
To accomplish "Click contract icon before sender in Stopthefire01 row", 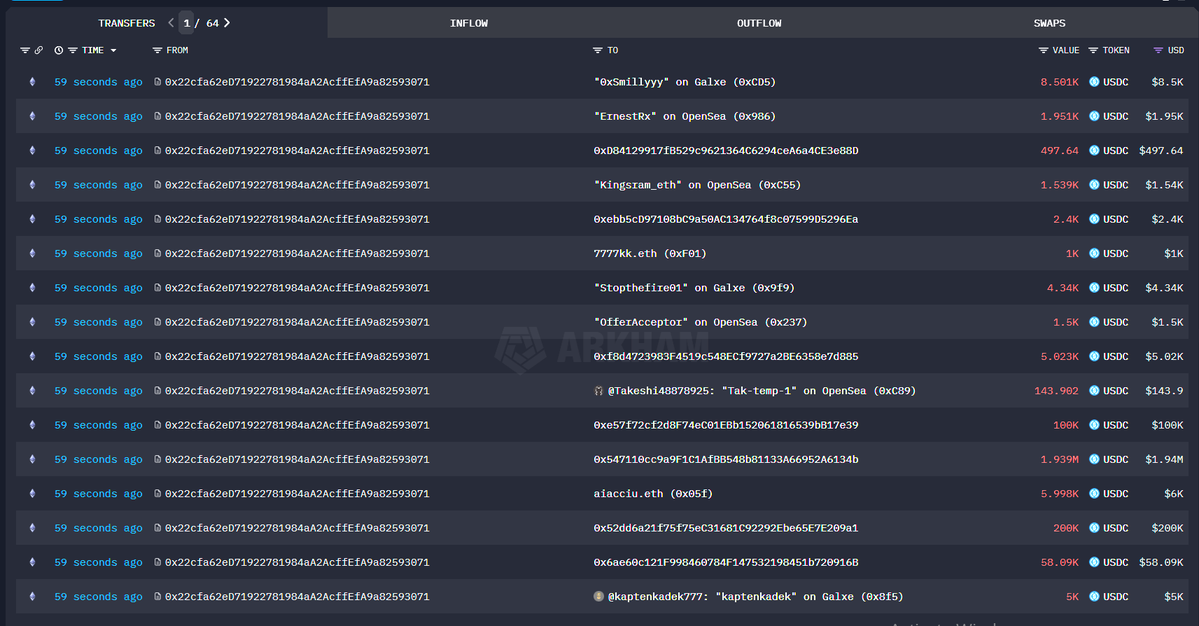I will tap(158, 288).
